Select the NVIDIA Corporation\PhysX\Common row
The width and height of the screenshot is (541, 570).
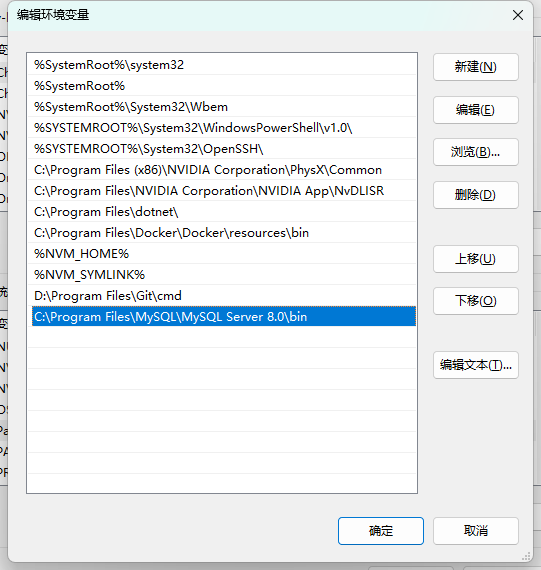click(222, 170)
